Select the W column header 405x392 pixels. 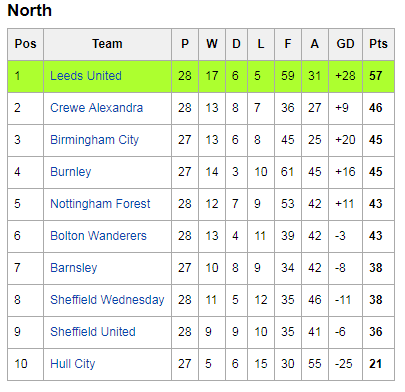pyautogui.click(x=212, y=44)
